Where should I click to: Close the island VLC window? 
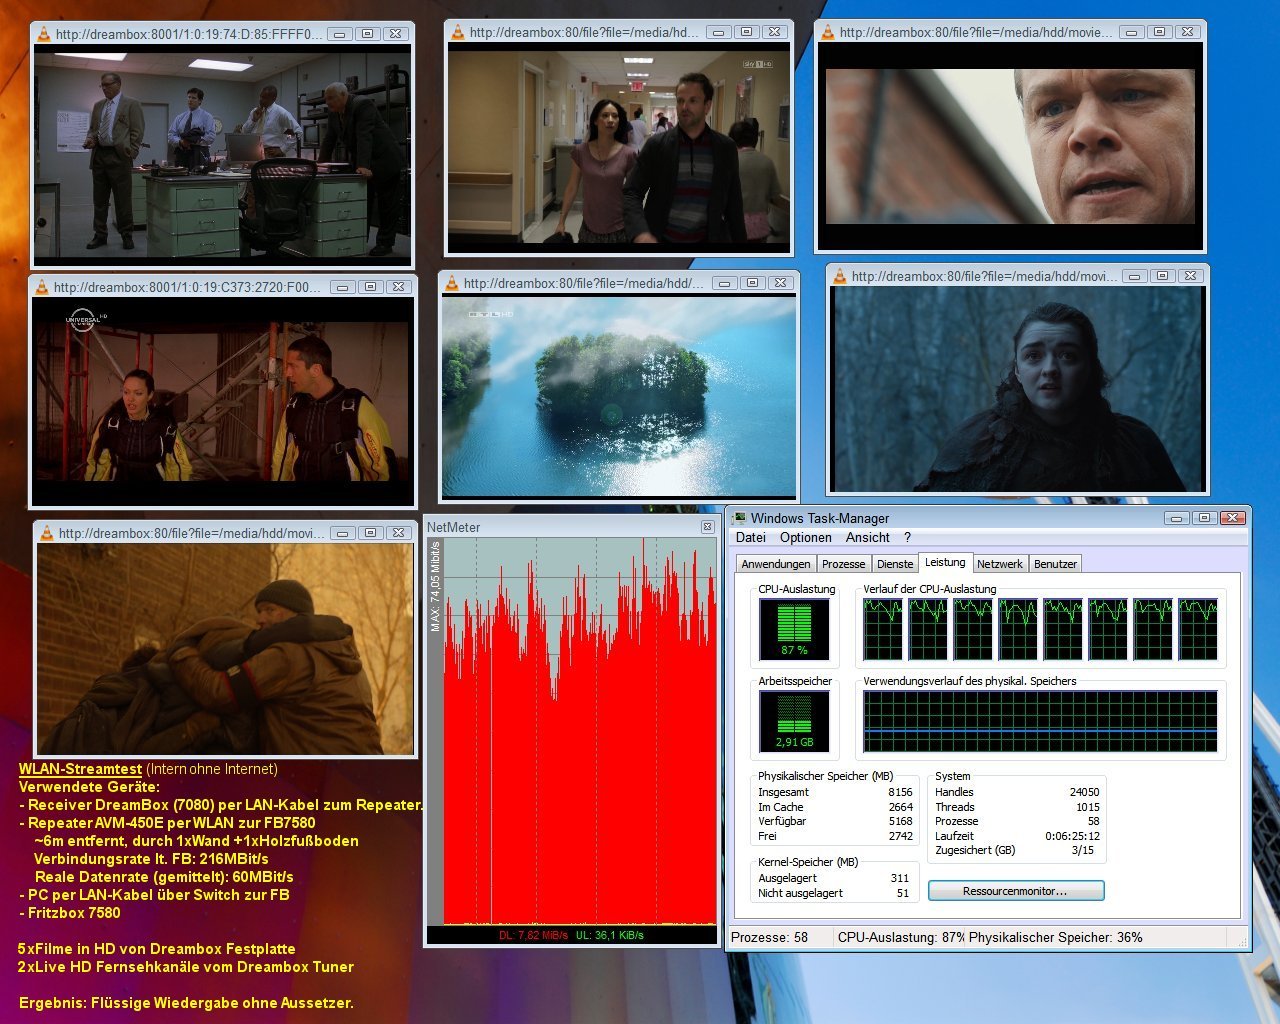pos(781,283)
